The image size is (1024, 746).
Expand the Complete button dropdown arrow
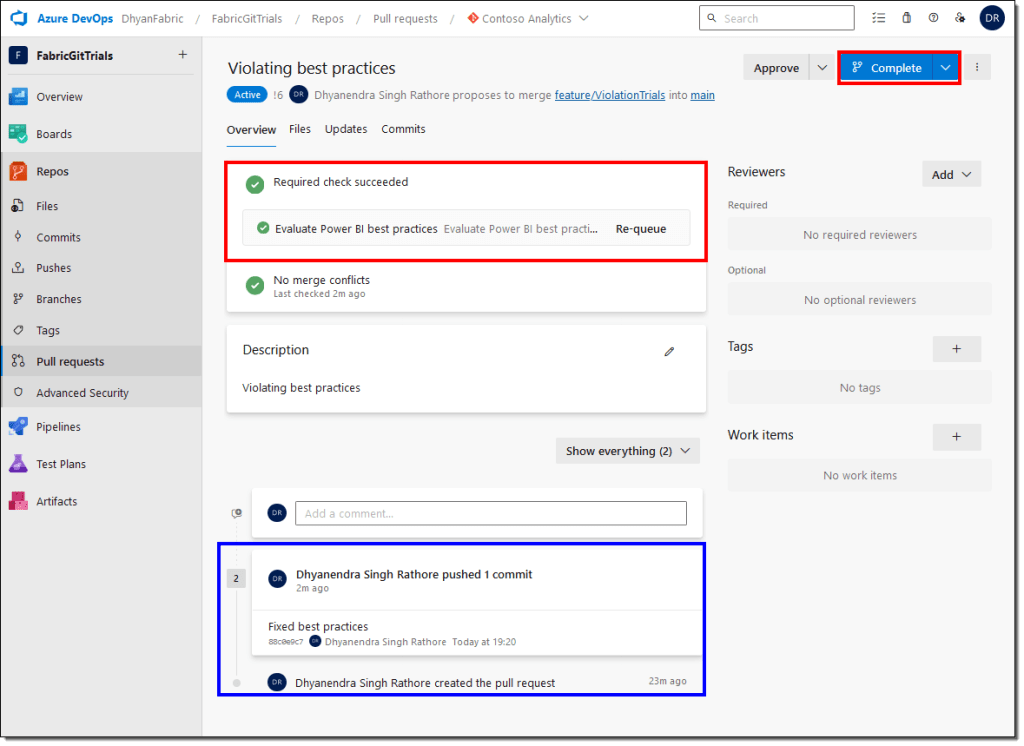pyautogui.click(x=945, y=68)
